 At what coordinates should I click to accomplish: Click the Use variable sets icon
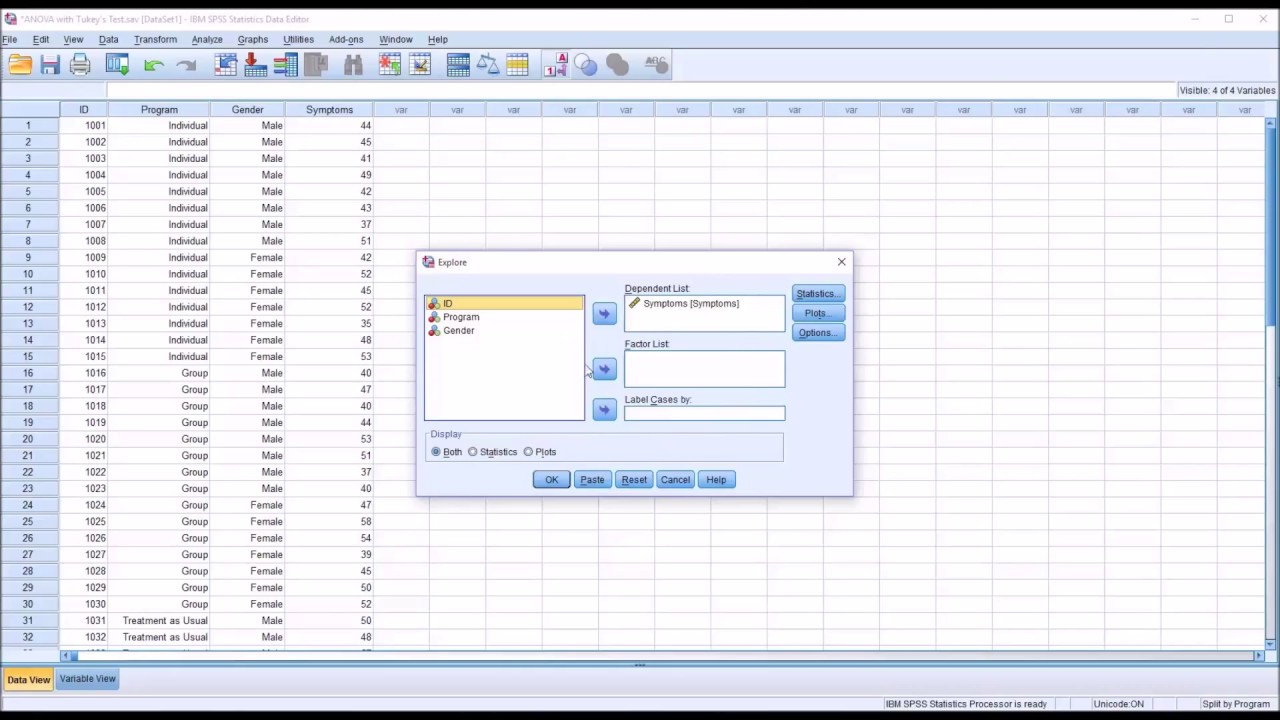coord(586,65)
